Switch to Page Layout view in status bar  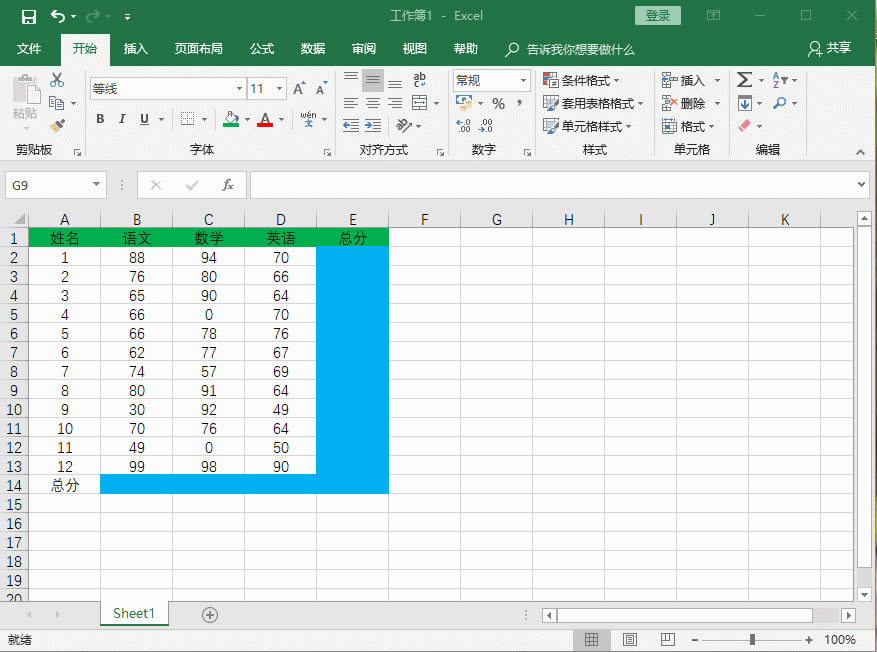(x=630, y=640)
